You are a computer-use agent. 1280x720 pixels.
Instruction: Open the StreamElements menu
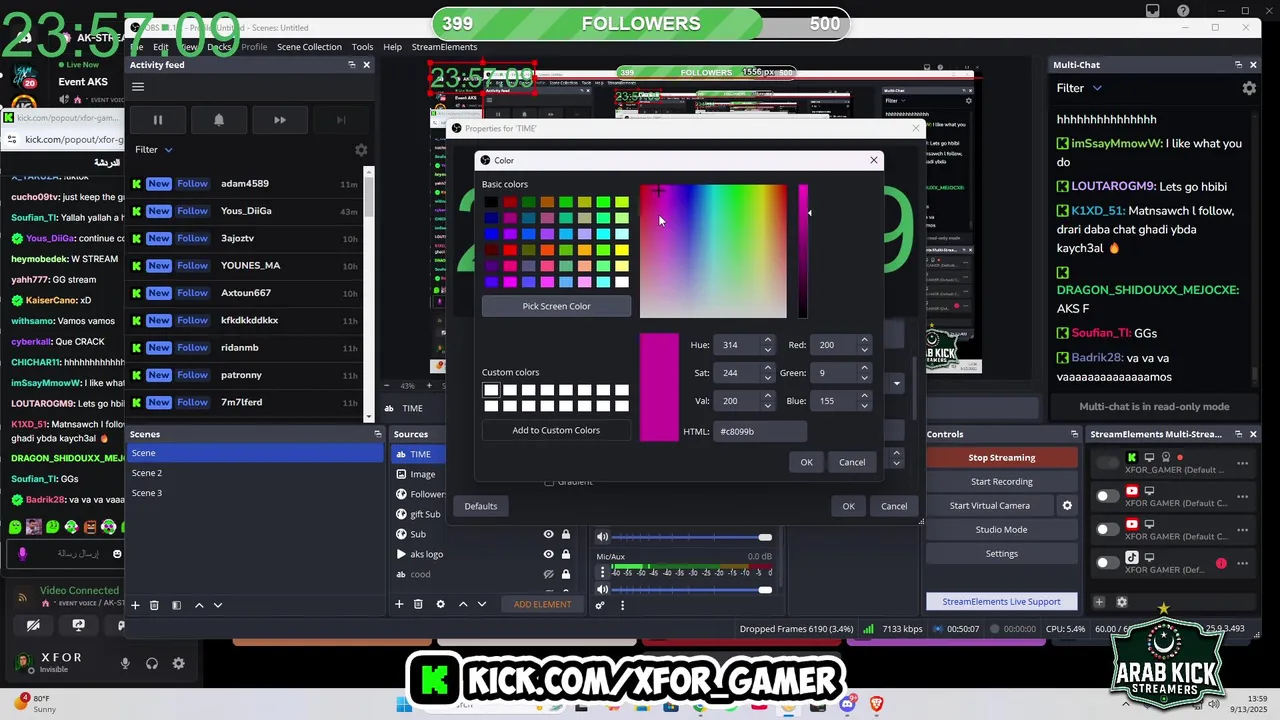pyautogui.click(x=444, y=47)
